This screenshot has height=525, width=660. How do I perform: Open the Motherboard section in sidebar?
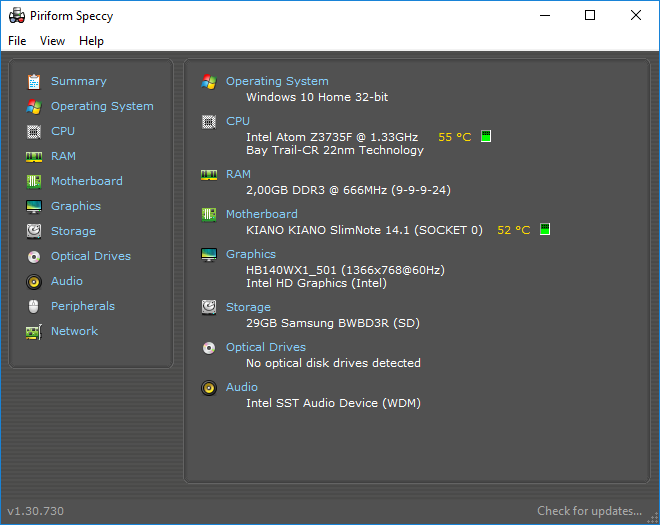(x=87, y=181)
